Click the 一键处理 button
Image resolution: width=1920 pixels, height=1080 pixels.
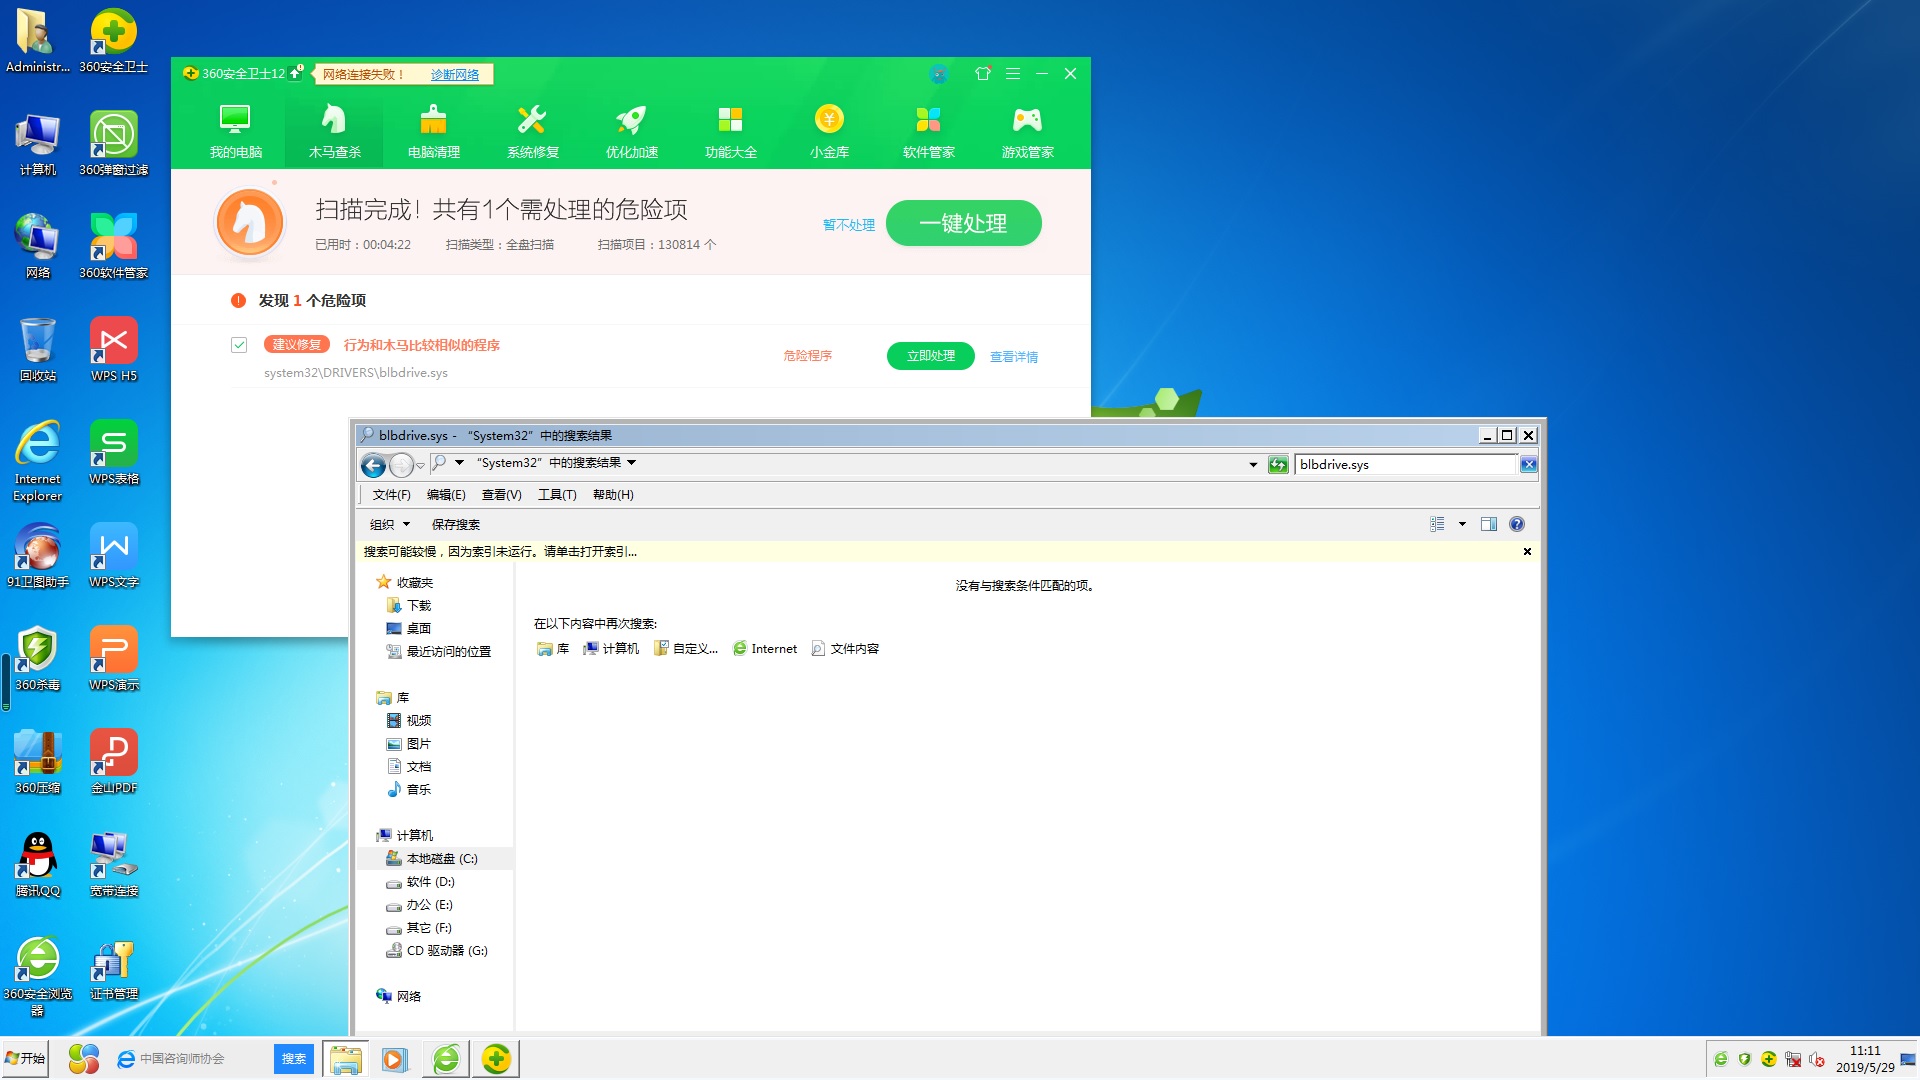click(x=962, y=223)
